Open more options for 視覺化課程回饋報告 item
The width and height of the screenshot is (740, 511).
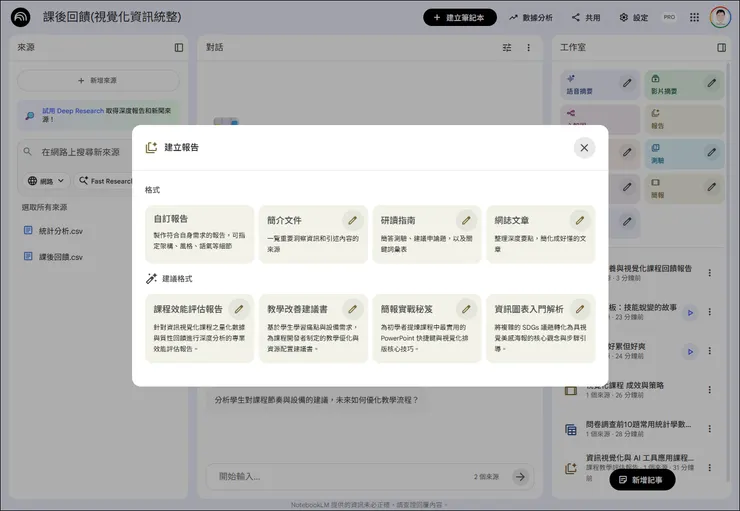[x=709, y=273]
